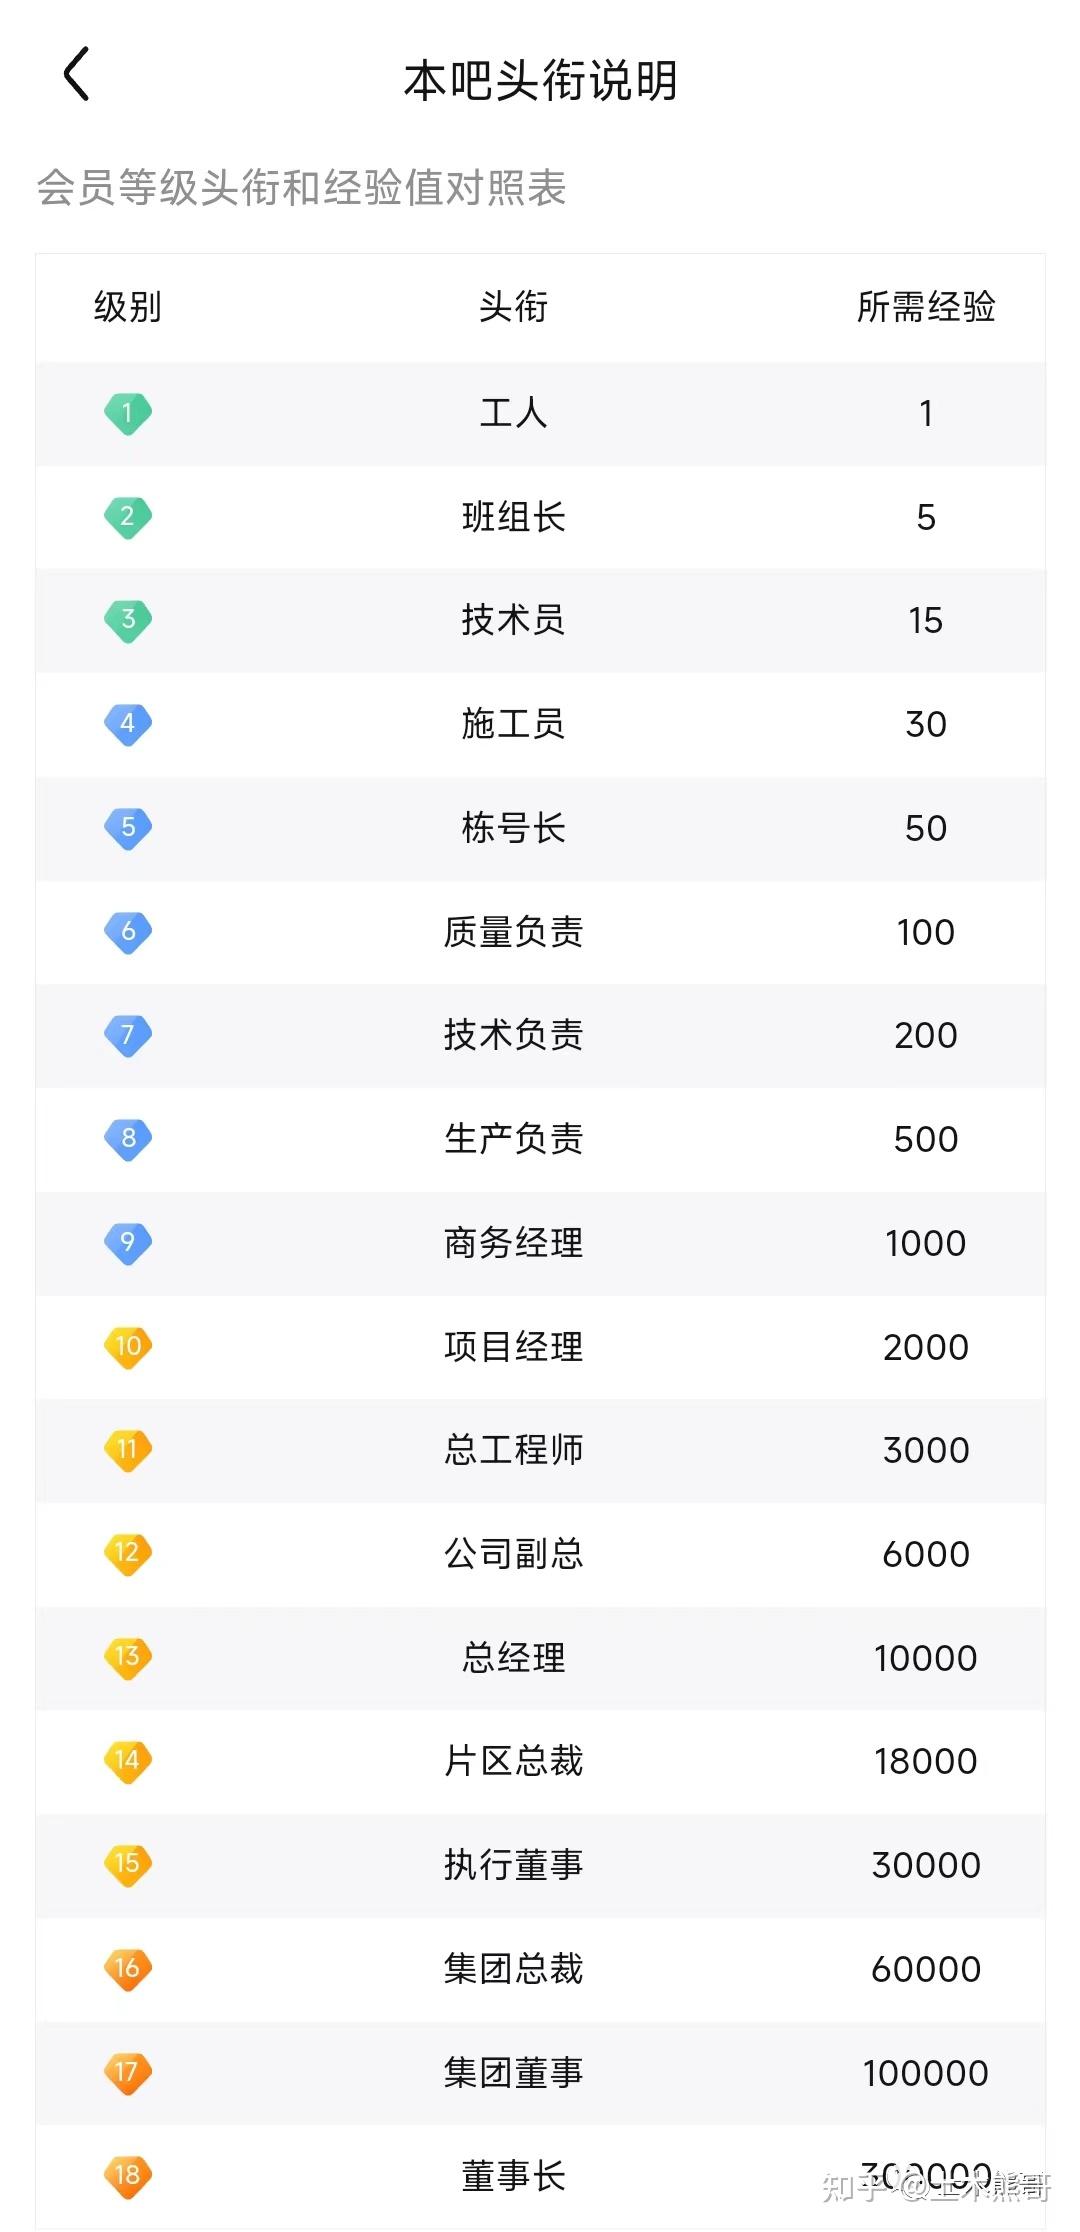
Task: Click the 100000 experience value
Action: click(x=926, y=2073)
